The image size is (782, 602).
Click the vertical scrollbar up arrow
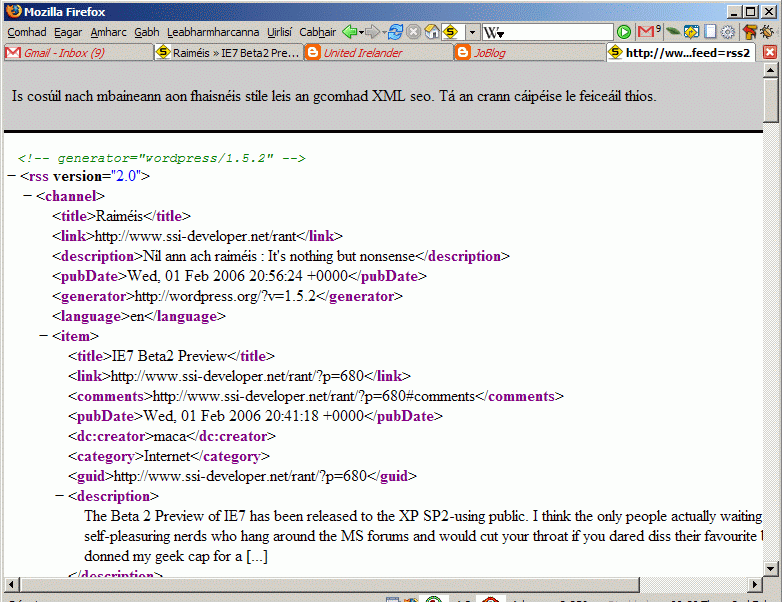coord(771,70)
